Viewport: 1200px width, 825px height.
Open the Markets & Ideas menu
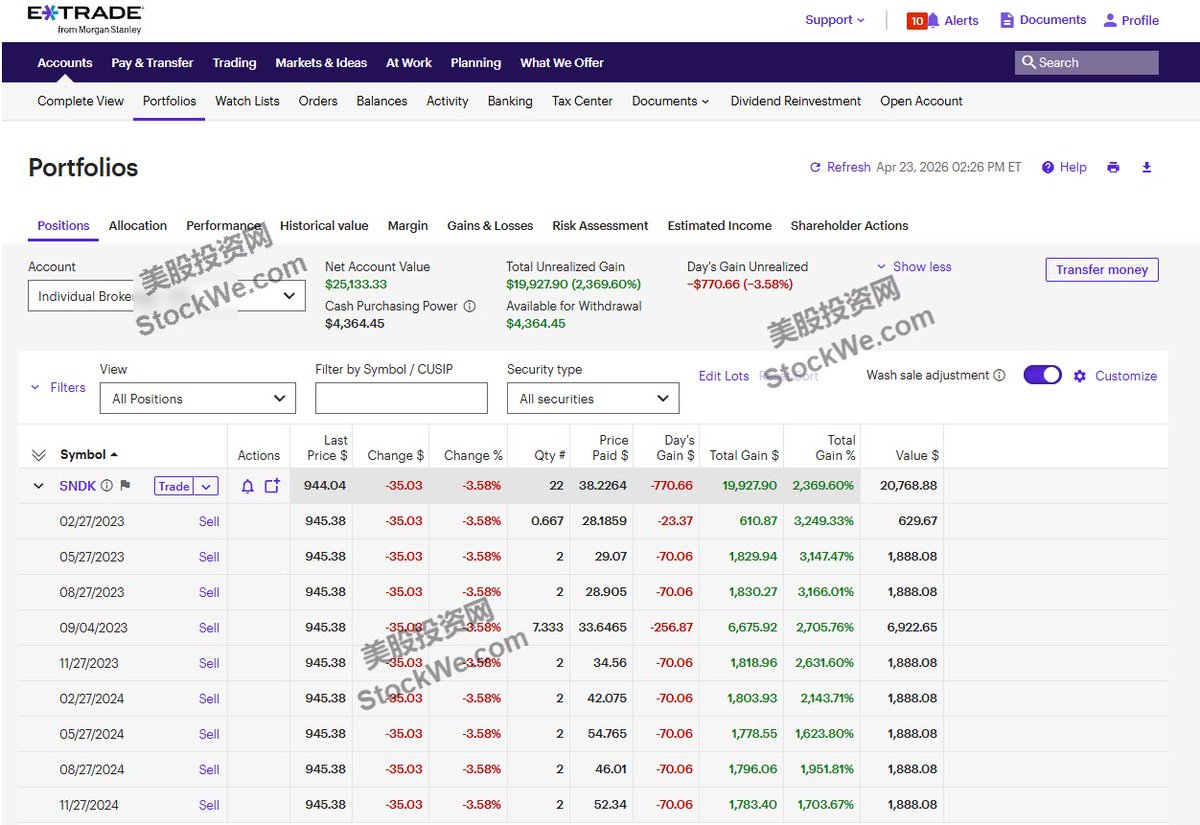(321, 62)
